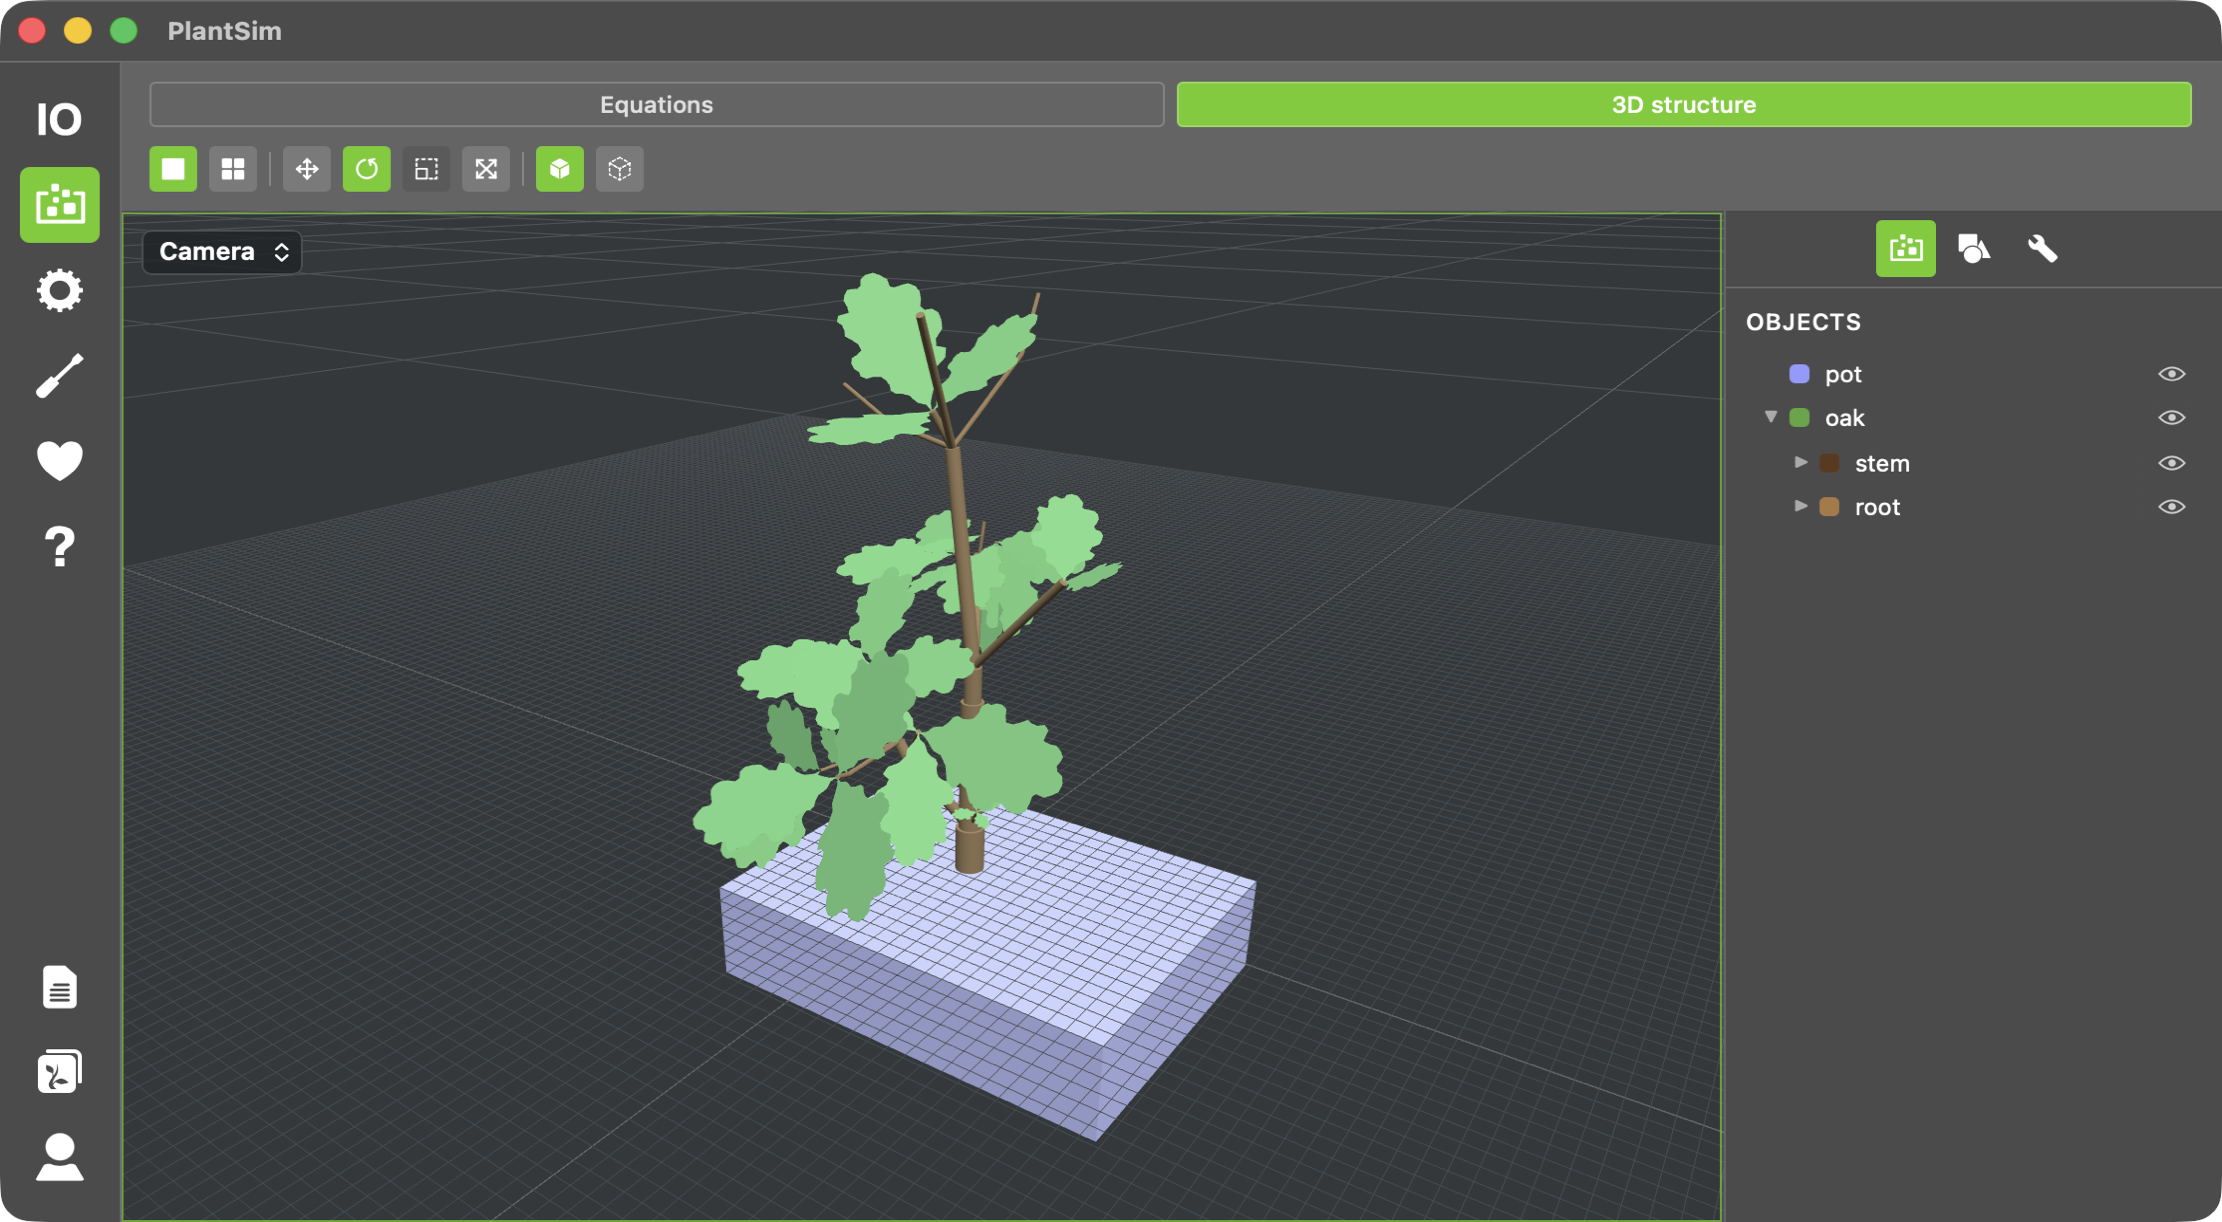Open the document icon in sidebar
Image resolution: width=2222 pixels, height=1222 pixels.
pyautogui.click(x=60, y=988)
